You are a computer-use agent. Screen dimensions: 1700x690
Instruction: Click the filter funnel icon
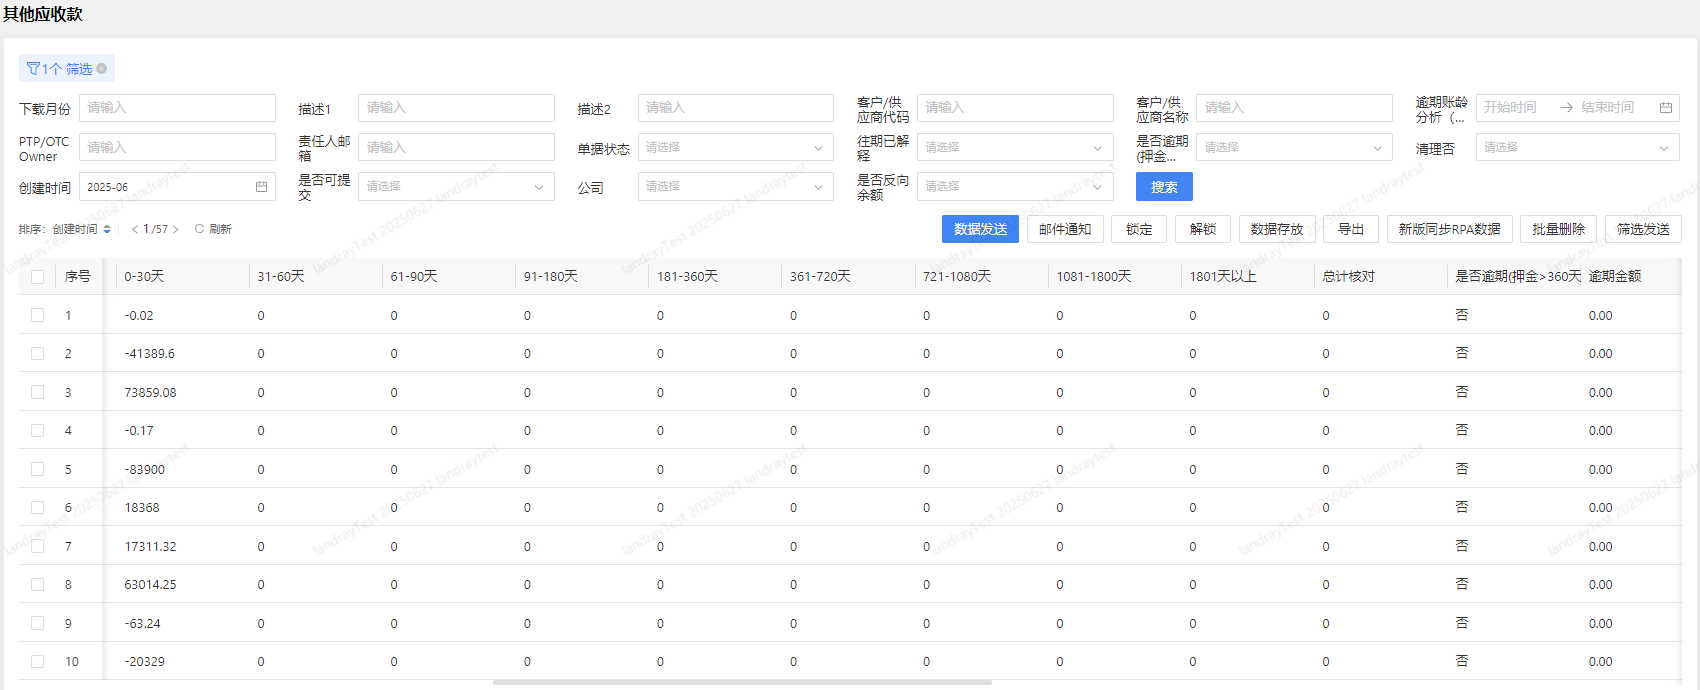tap(33, 69)
